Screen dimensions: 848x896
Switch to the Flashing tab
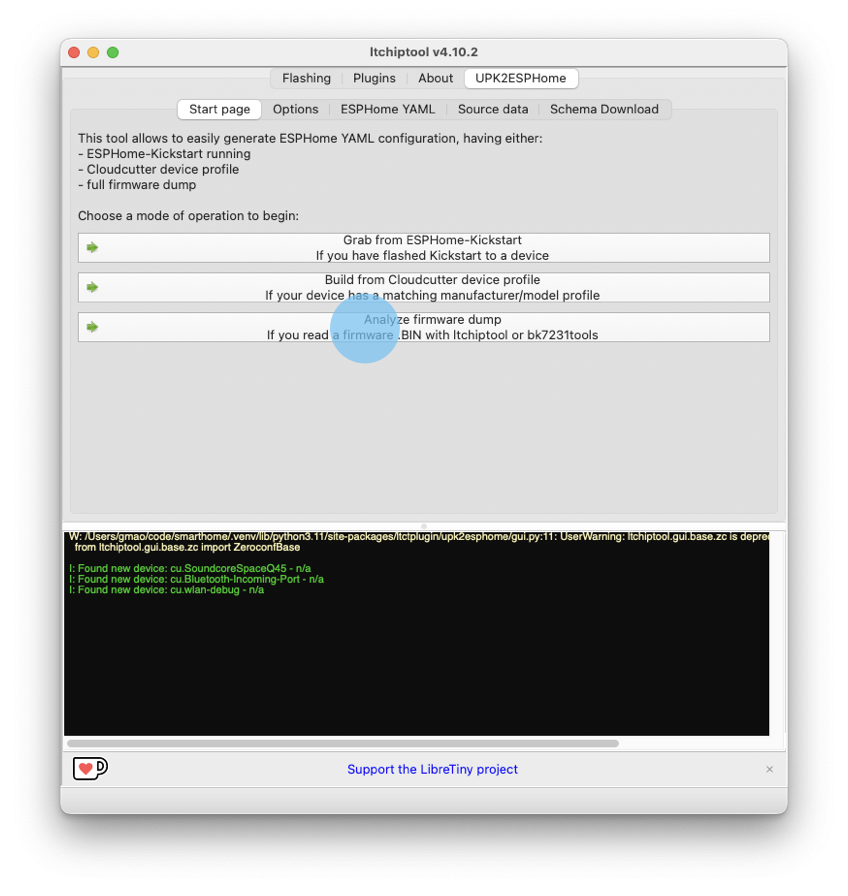point(306,78)
